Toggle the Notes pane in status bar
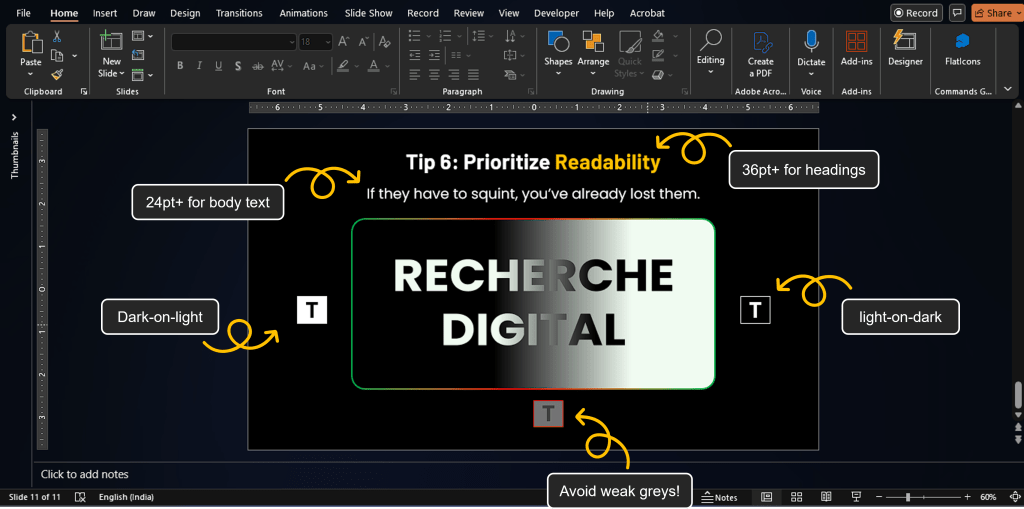1024x509 pixels. coord(720,497)
